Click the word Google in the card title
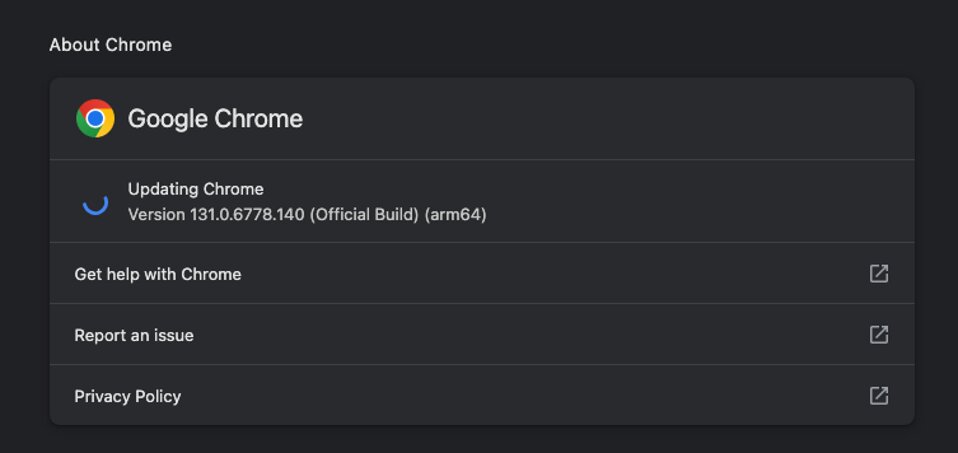 coord(168,119)
